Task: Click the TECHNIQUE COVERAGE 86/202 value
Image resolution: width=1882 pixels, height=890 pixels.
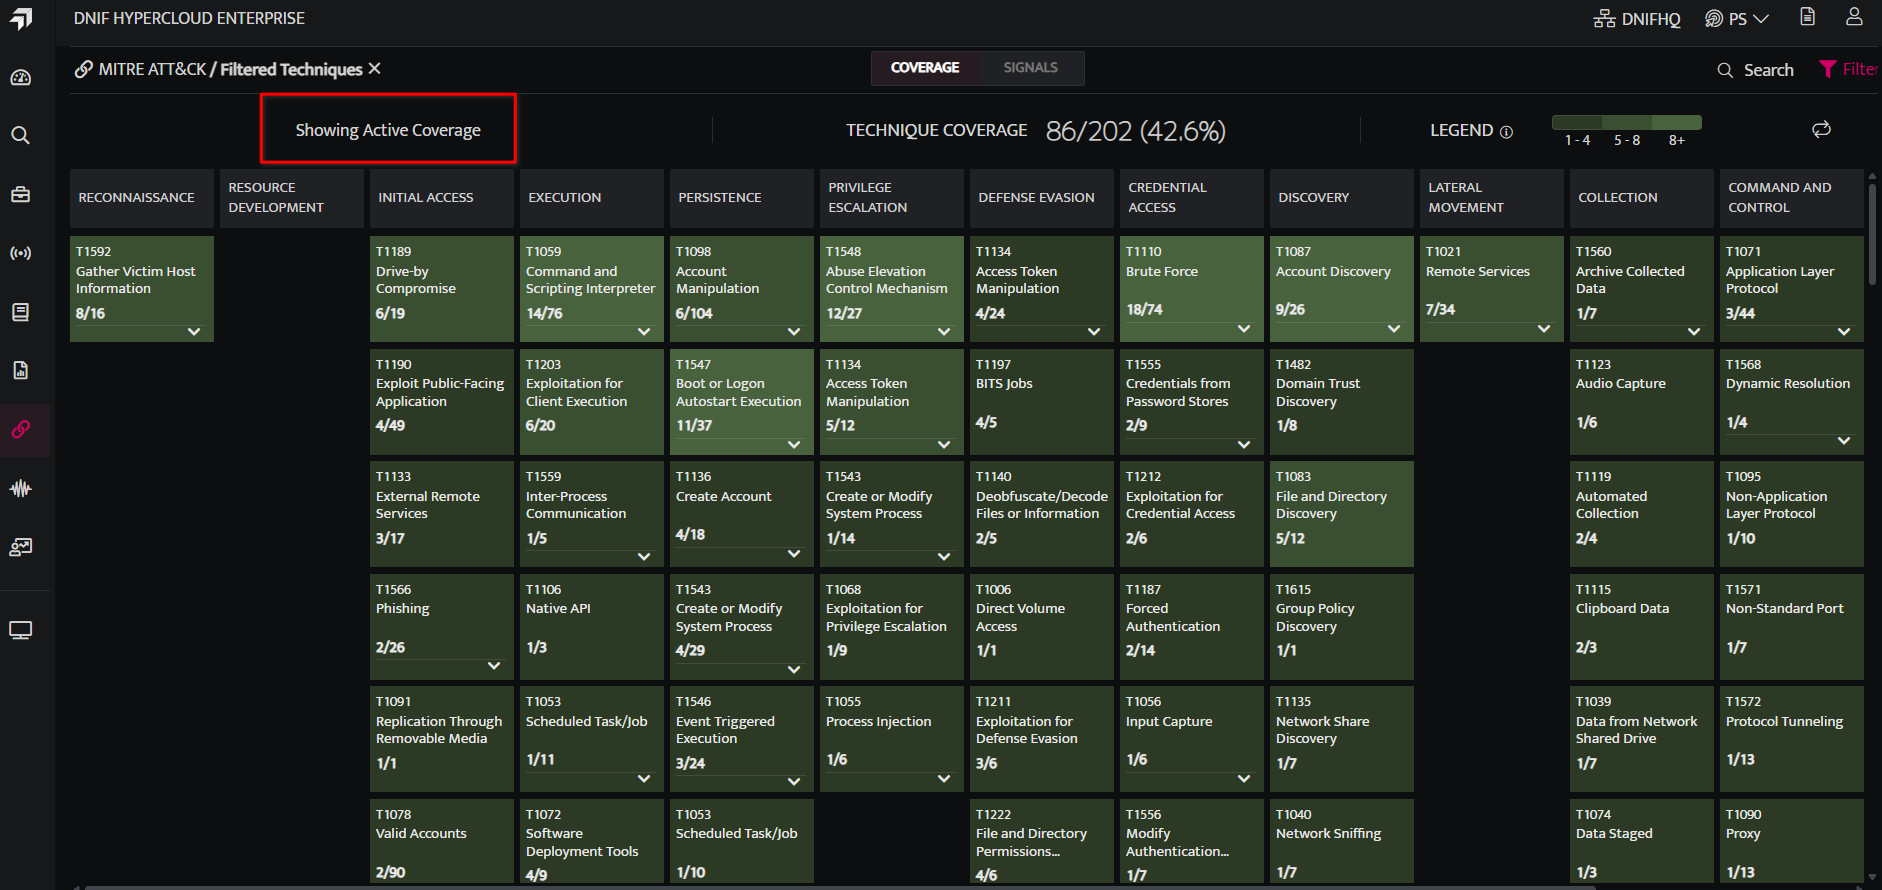Action: (1136, 131)
